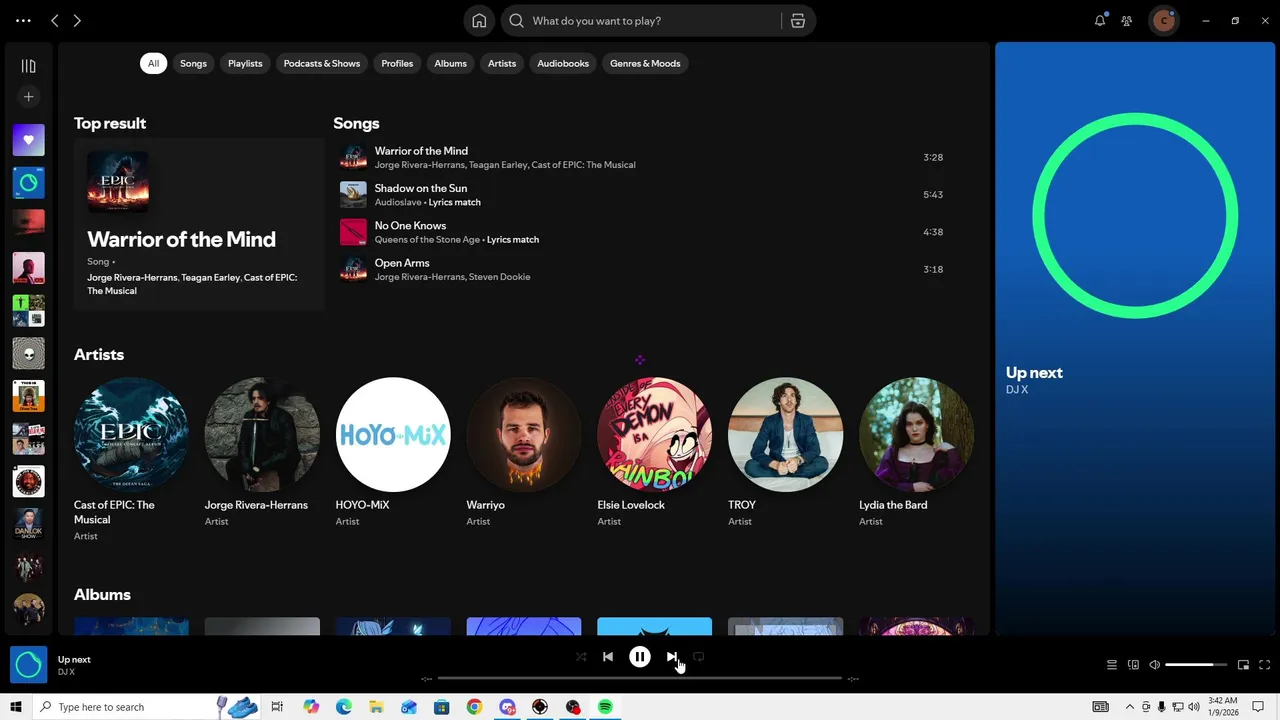Skip to next track

tap(672, 657)
